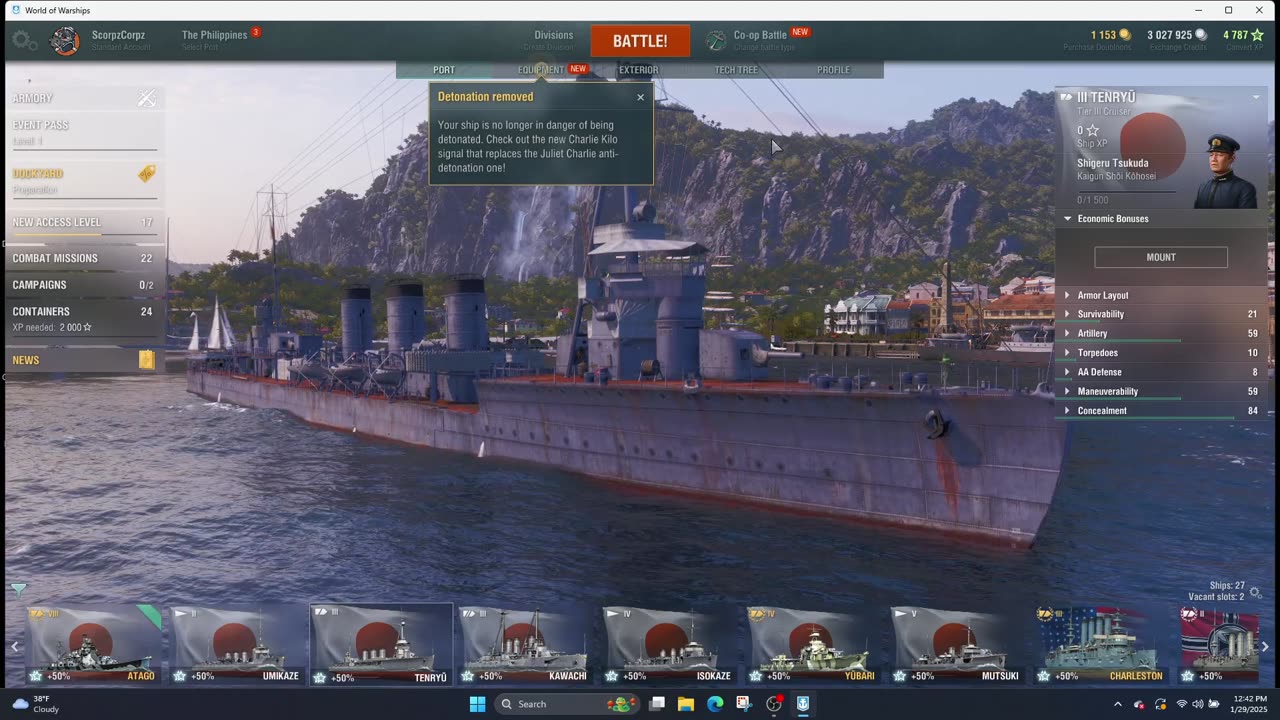1280x720 pixels.
Task: Click the Co-op Battle type icon
Action: 716,41
